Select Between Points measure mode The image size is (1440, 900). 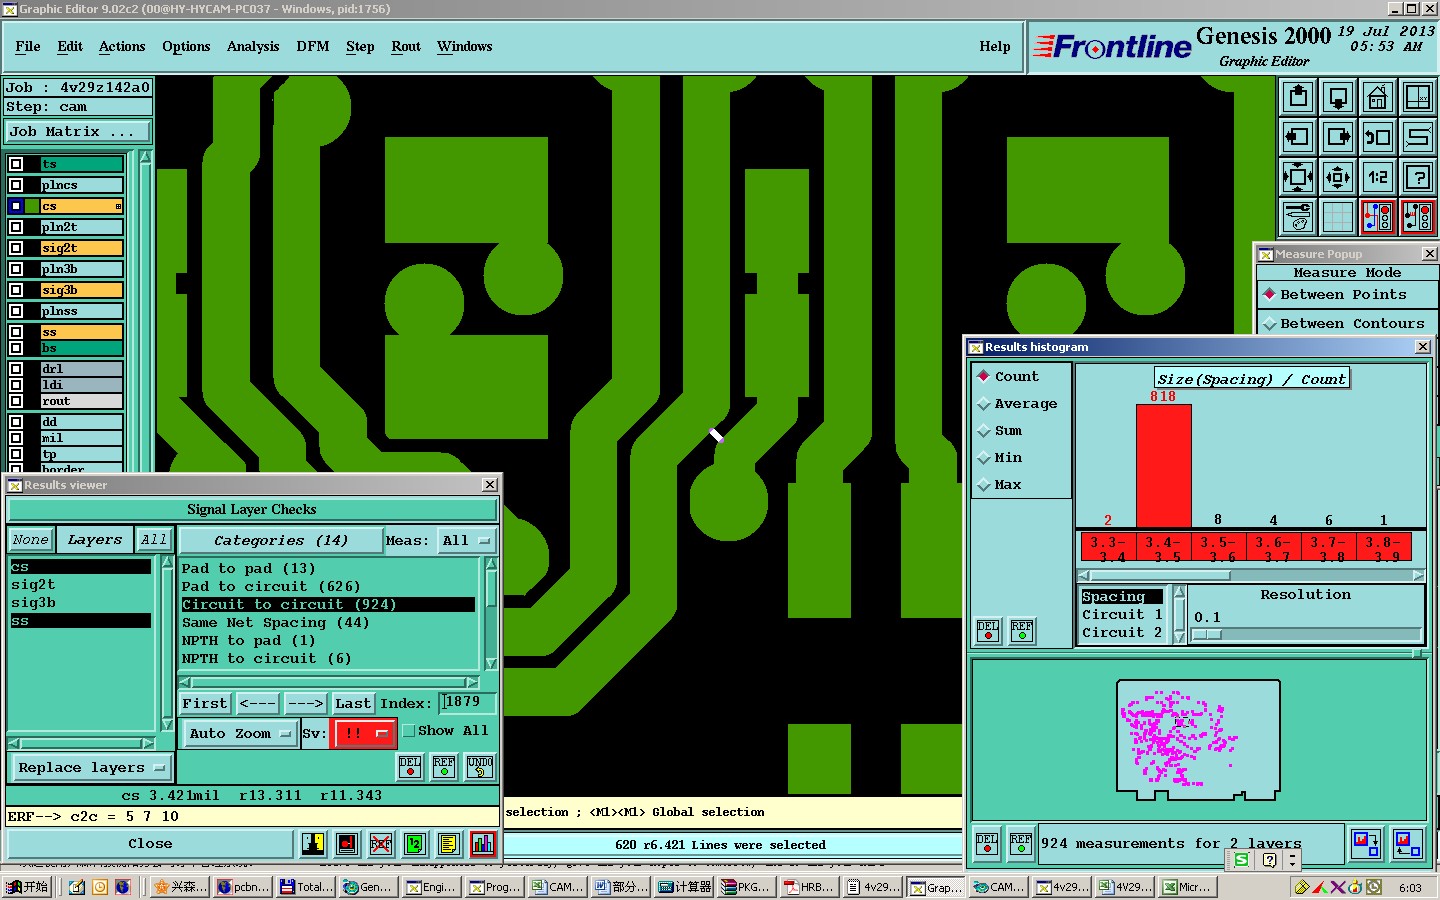(x=1335, y=295)
